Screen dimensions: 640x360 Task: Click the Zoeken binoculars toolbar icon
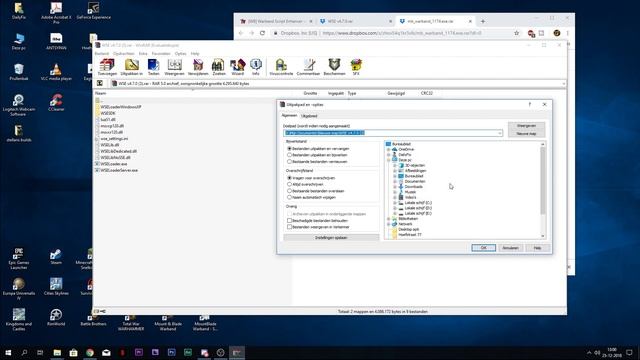click(x=218, y=67)
